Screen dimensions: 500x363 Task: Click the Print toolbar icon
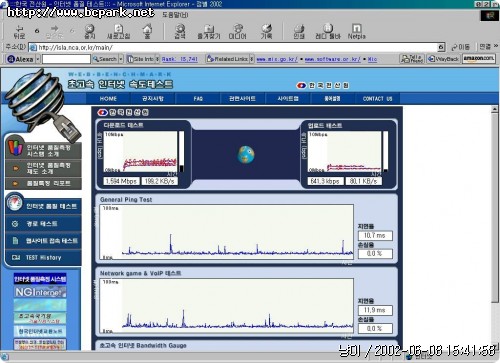tap(299, 32)
